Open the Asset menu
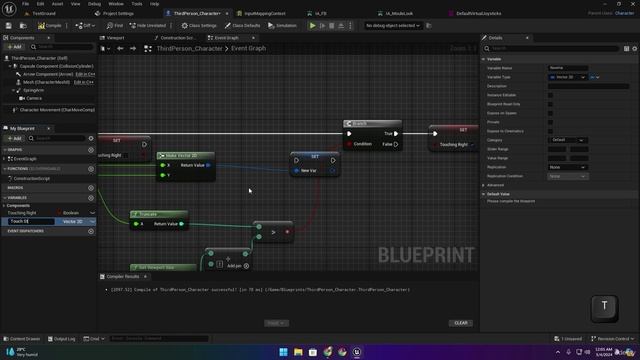The image size is (640, 360). (x=57, y=4)
